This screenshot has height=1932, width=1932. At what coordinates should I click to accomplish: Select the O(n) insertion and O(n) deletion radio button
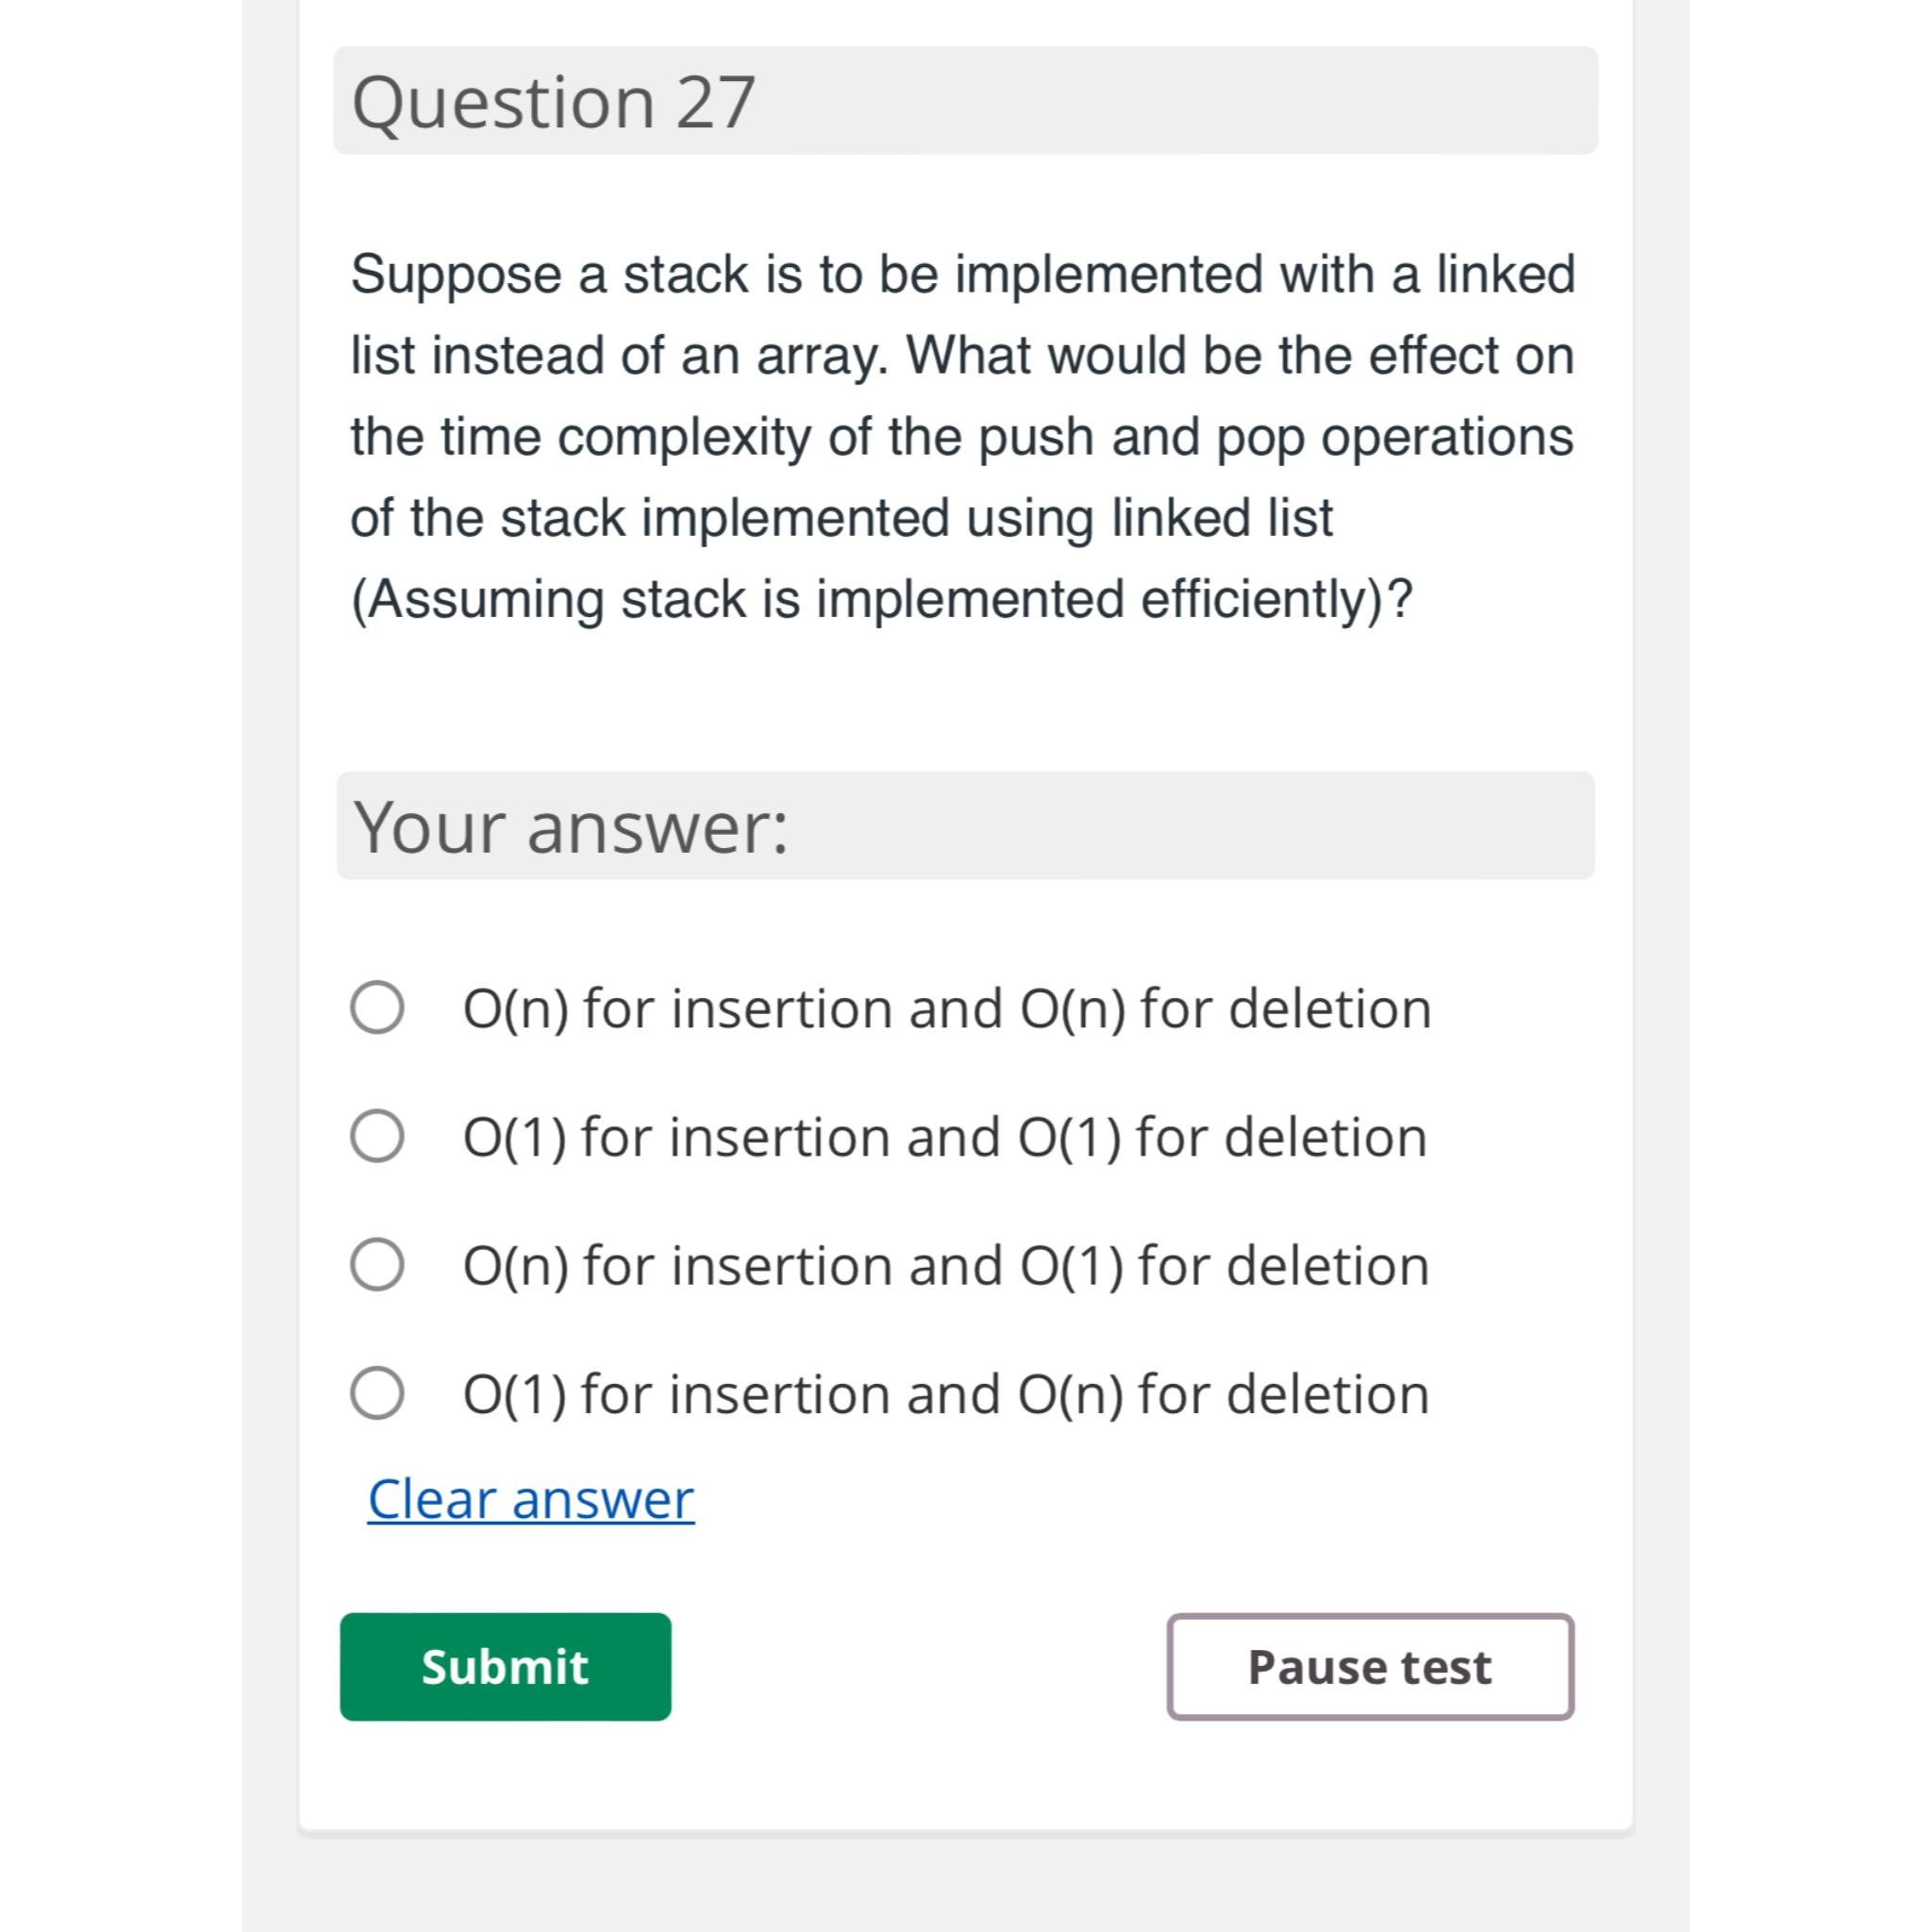(377, 1007)
